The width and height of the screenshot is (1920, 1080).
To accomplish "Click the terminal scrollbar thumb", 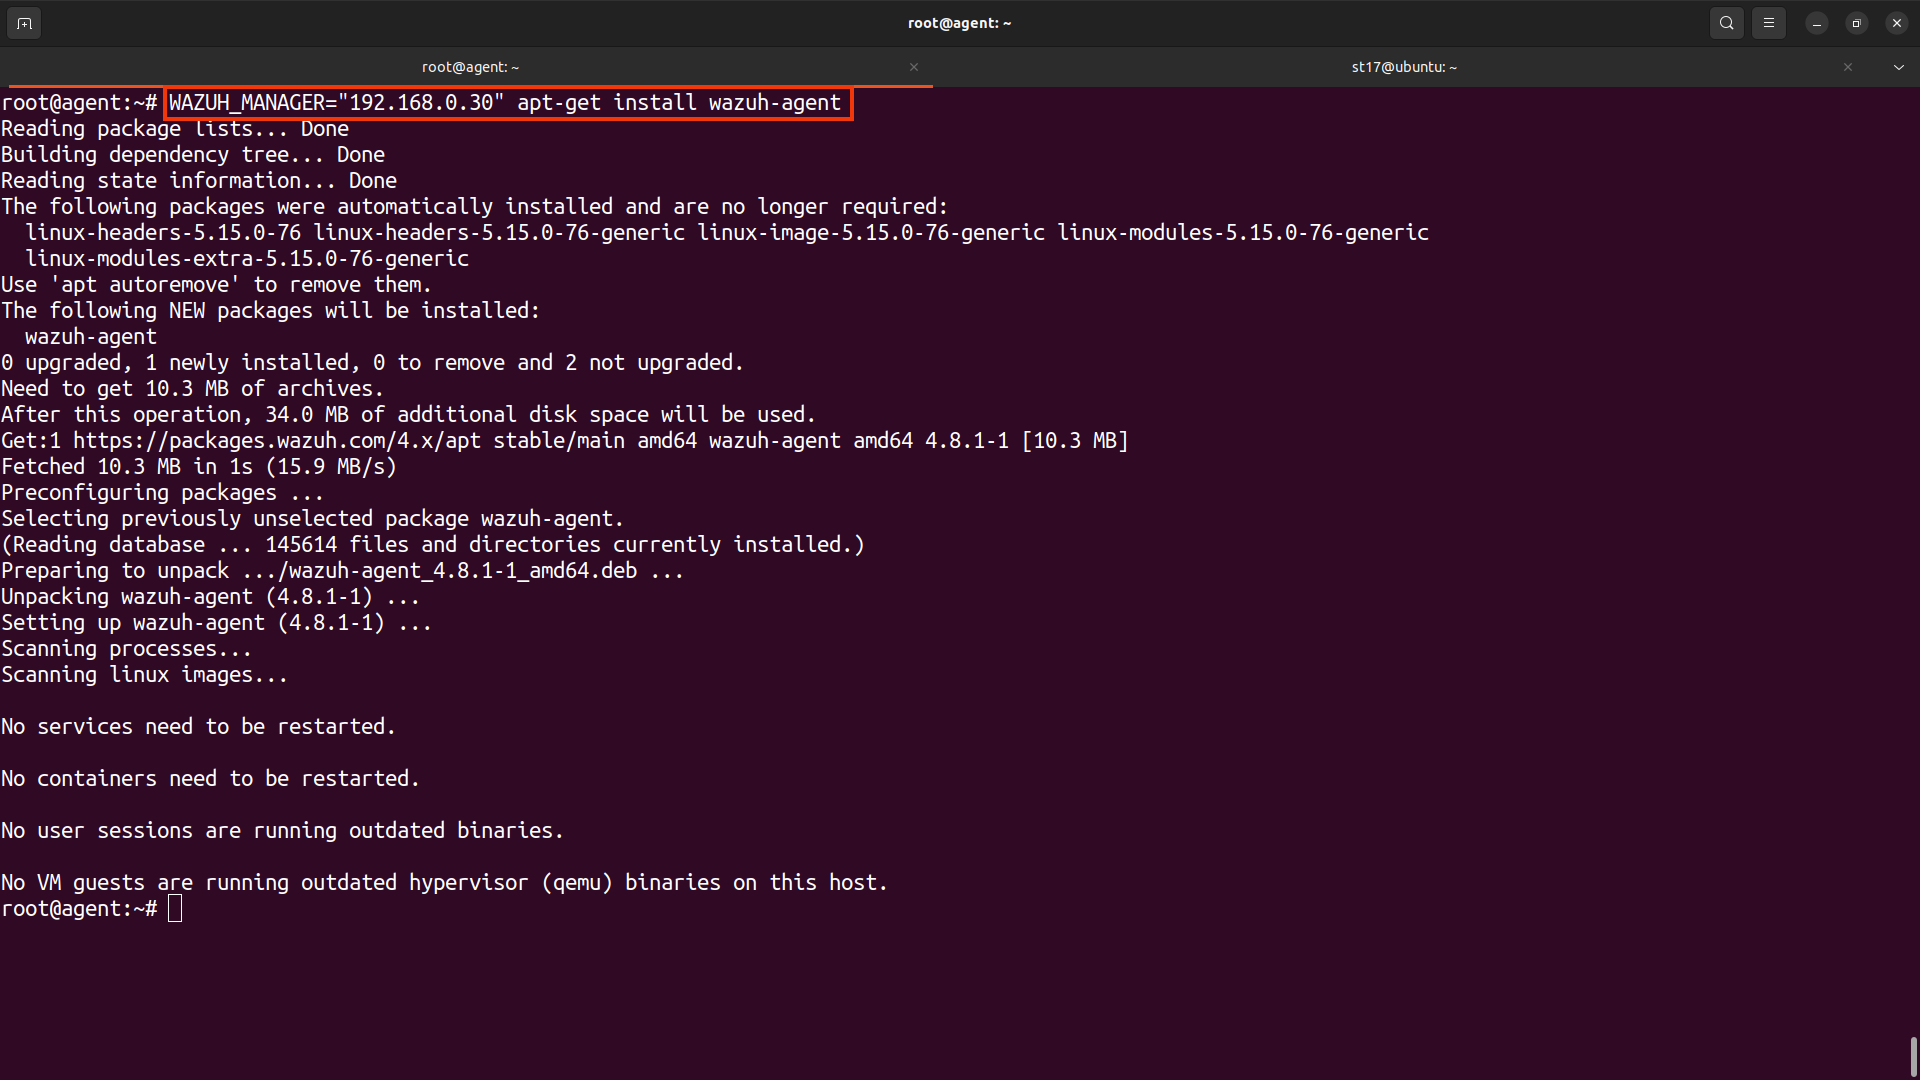I will (1914, 1057).
